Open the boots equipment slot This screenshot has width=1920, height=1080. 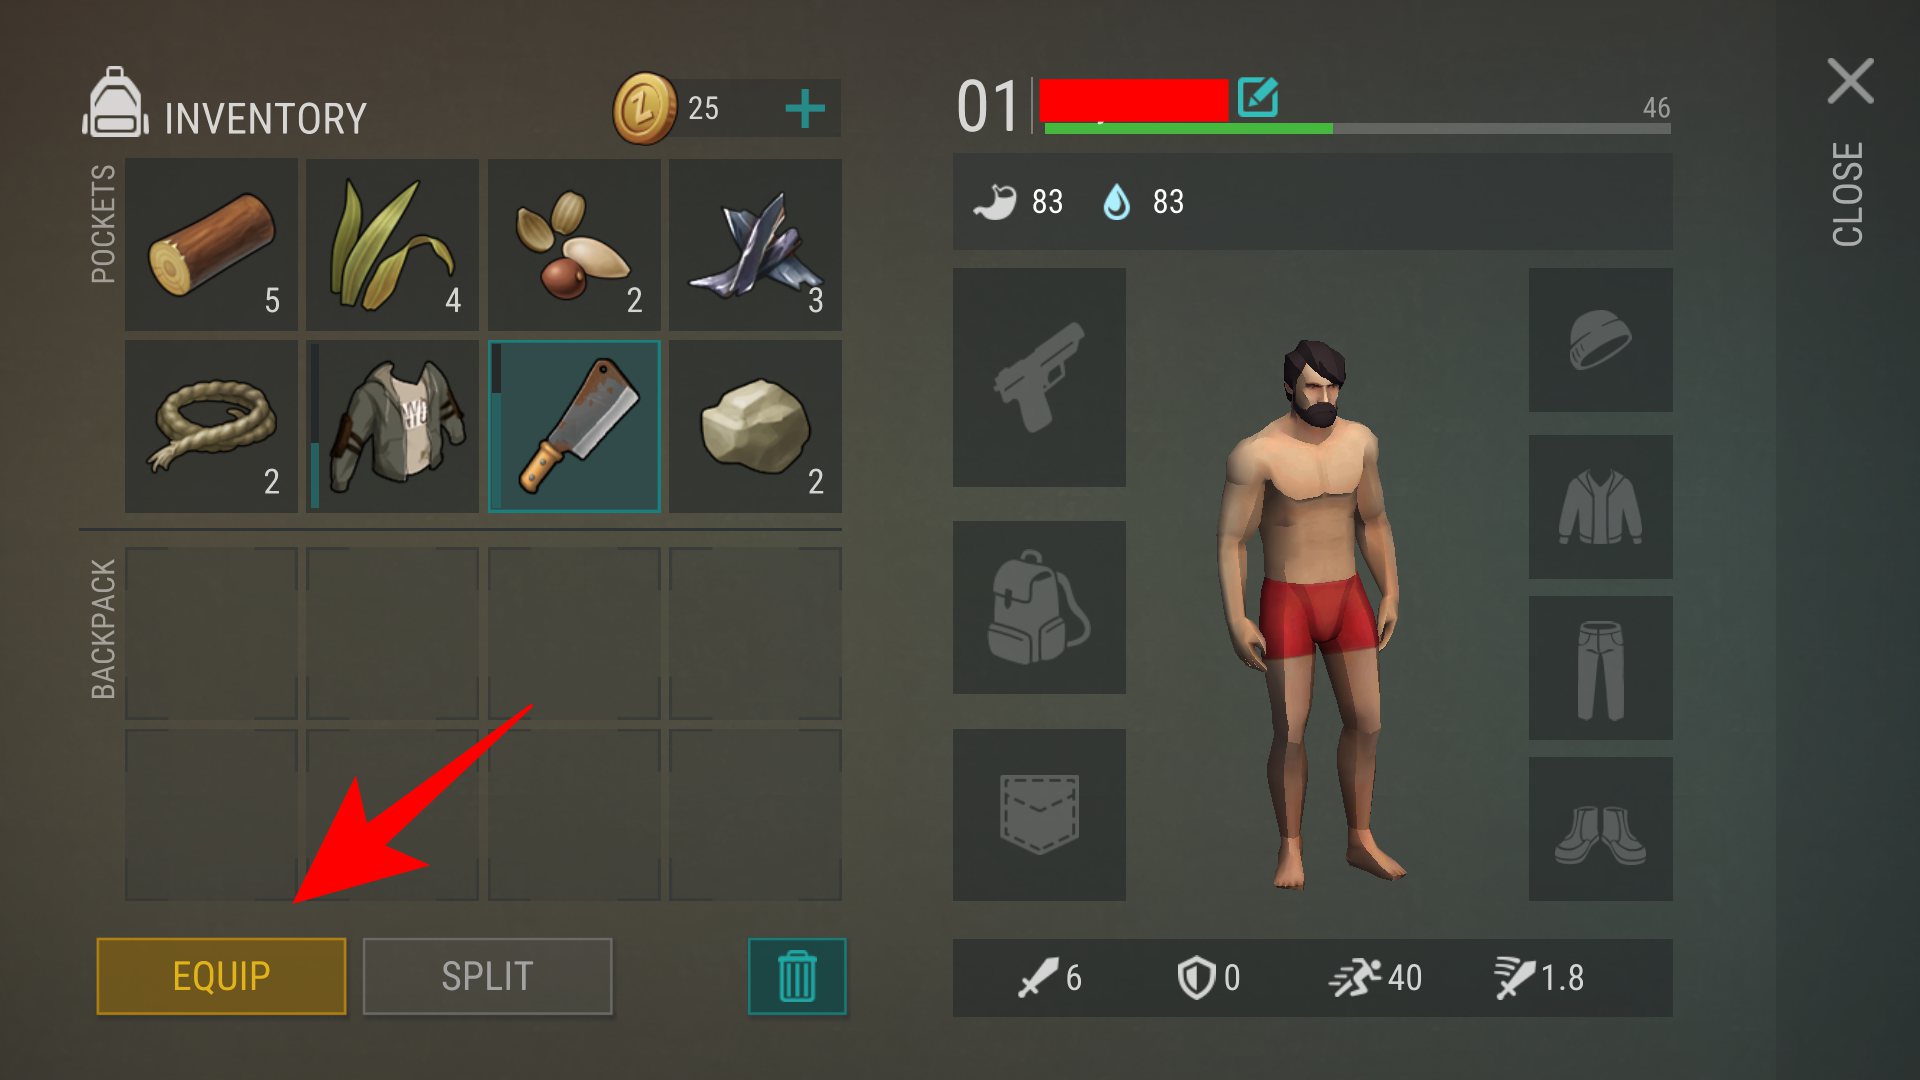point(1600,829)
